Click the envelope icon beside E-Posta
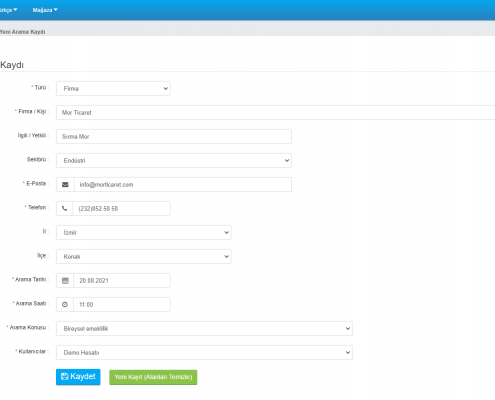Image resolution: width=495 pixels, height=400 pixels. (65, 185)
